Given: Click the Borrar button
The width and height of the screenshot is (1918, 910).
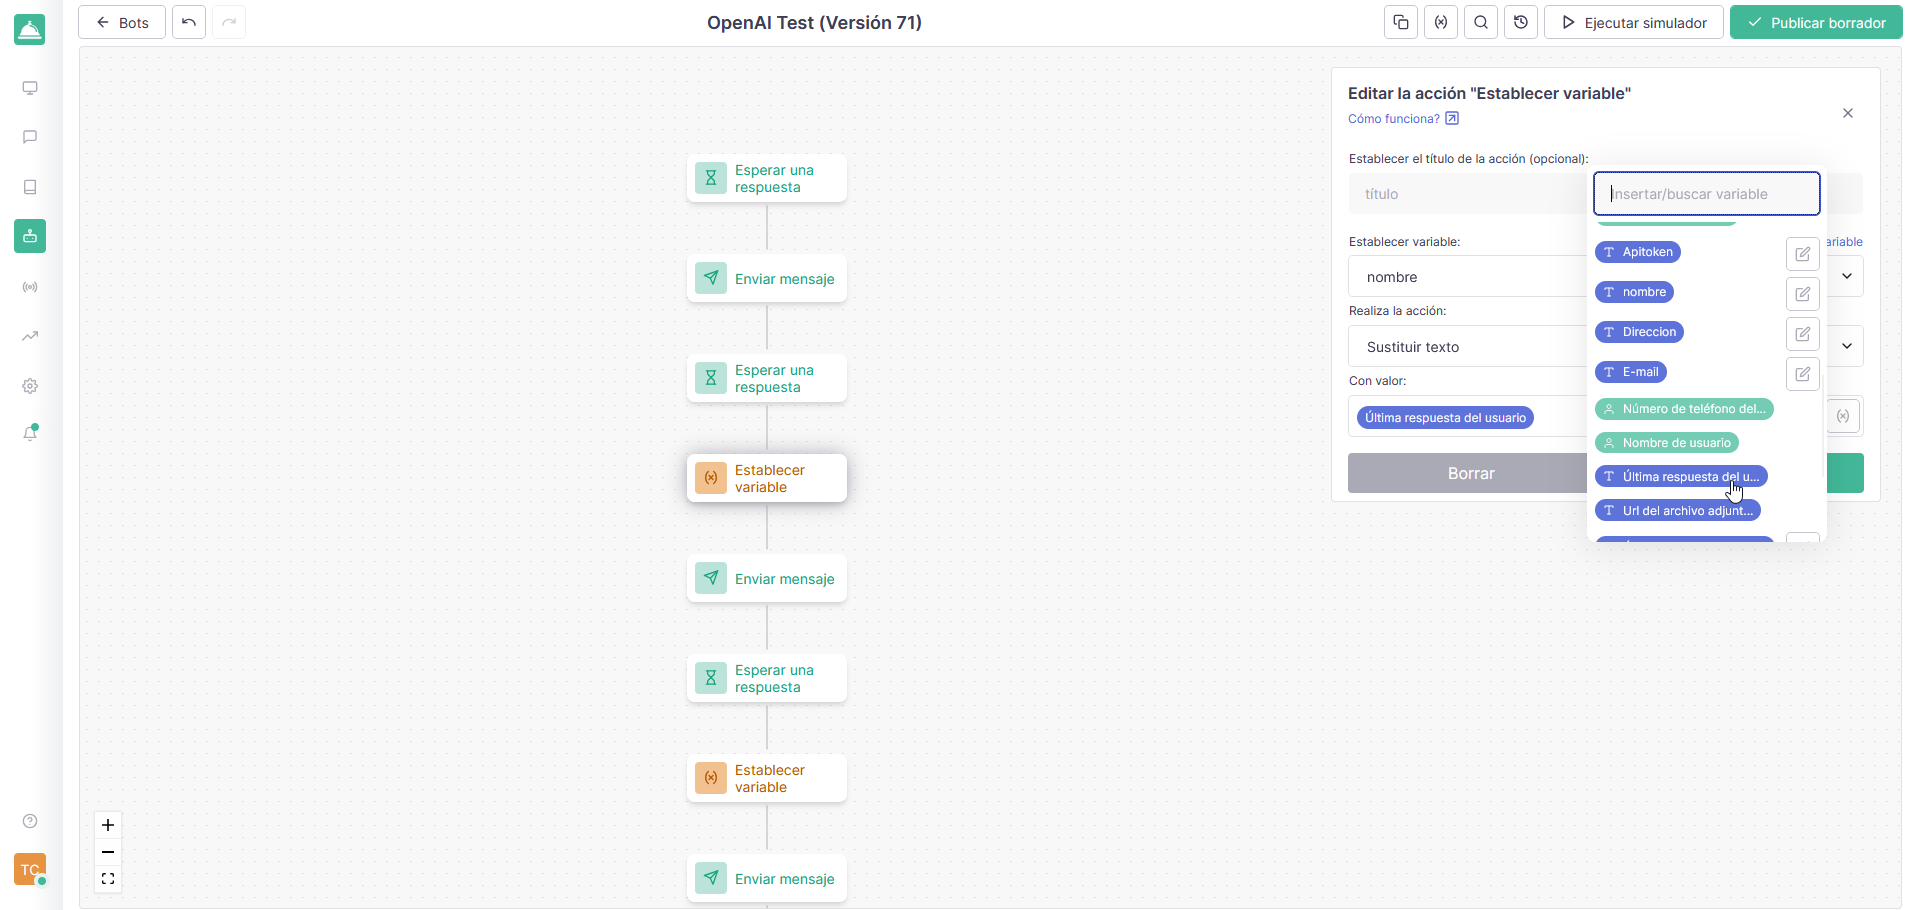Looking at the screenshot, I should point(1470,473).
